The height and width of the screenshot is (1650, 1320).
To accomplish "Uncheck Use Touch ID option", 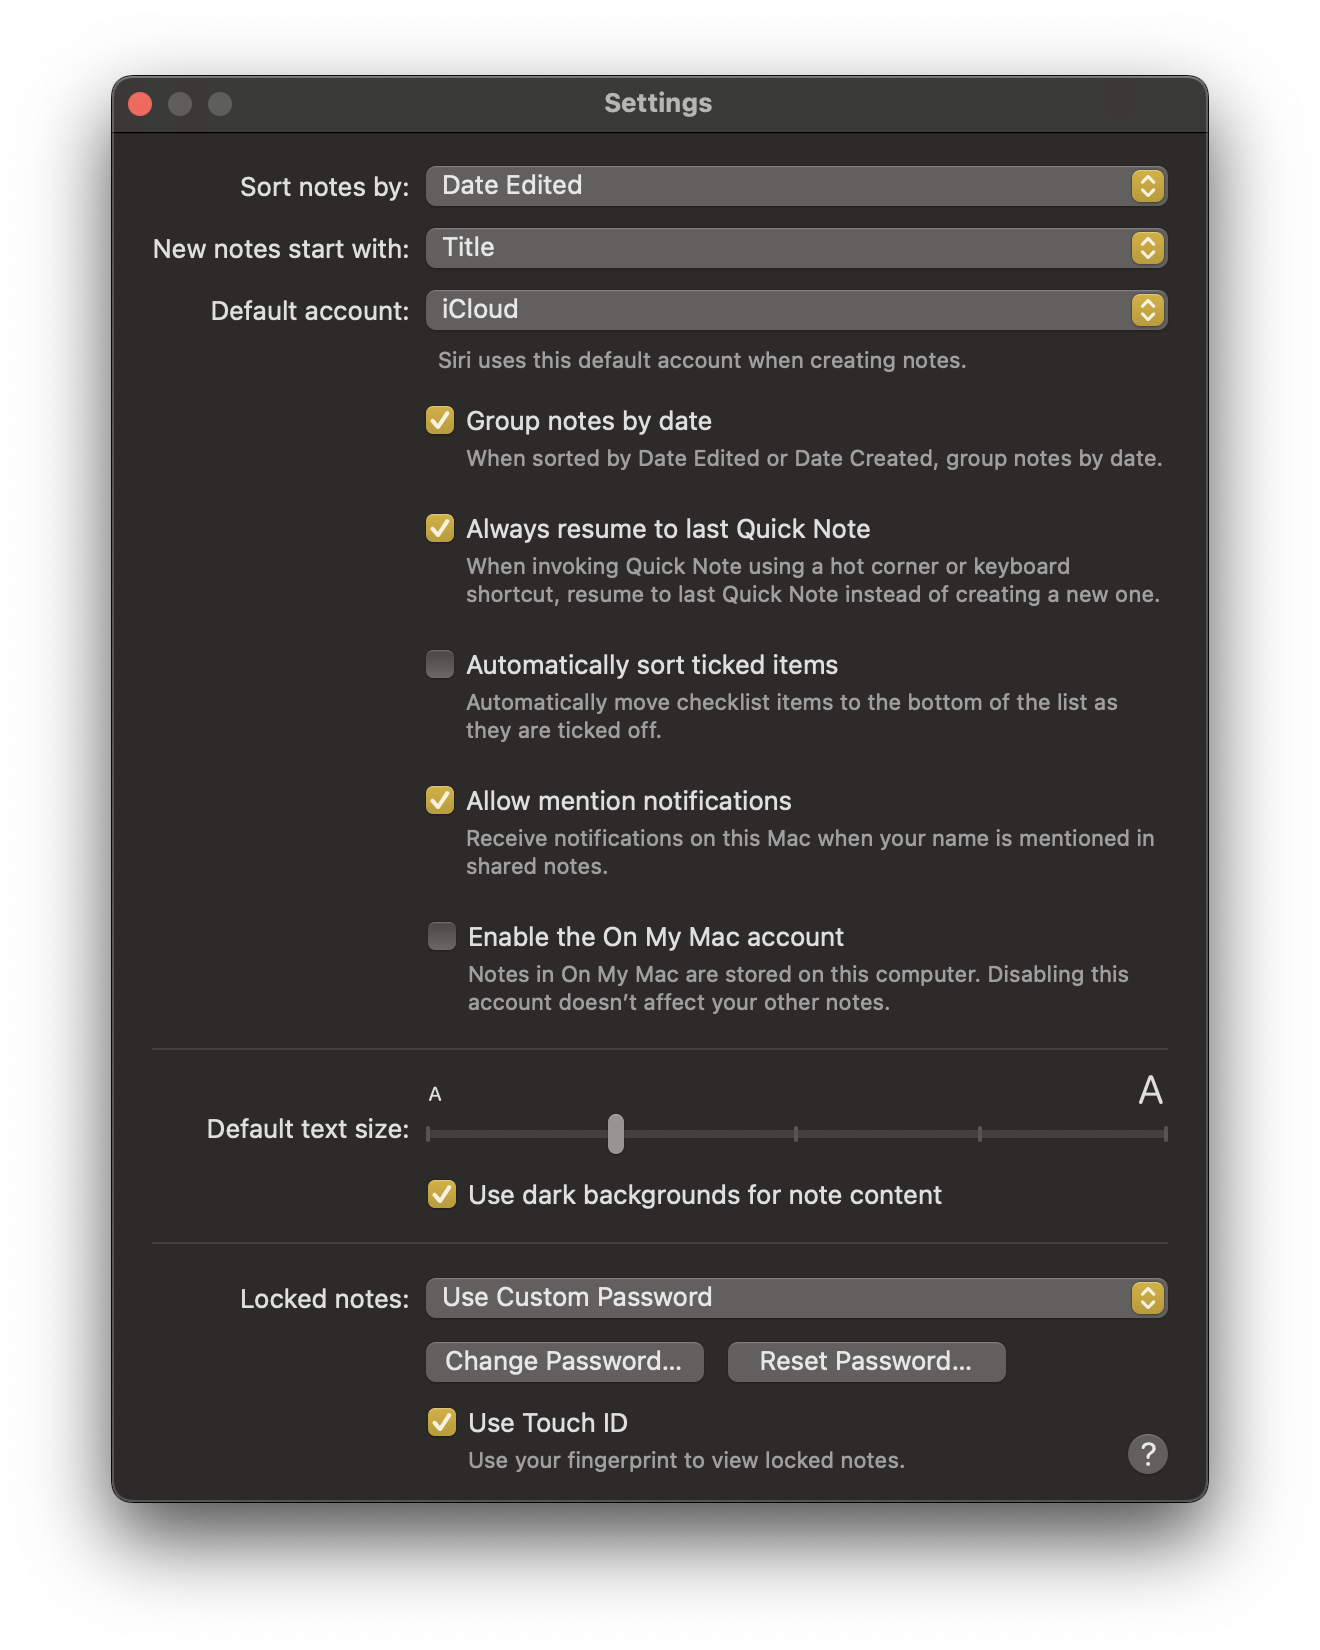I will [x=442, y=1423].
